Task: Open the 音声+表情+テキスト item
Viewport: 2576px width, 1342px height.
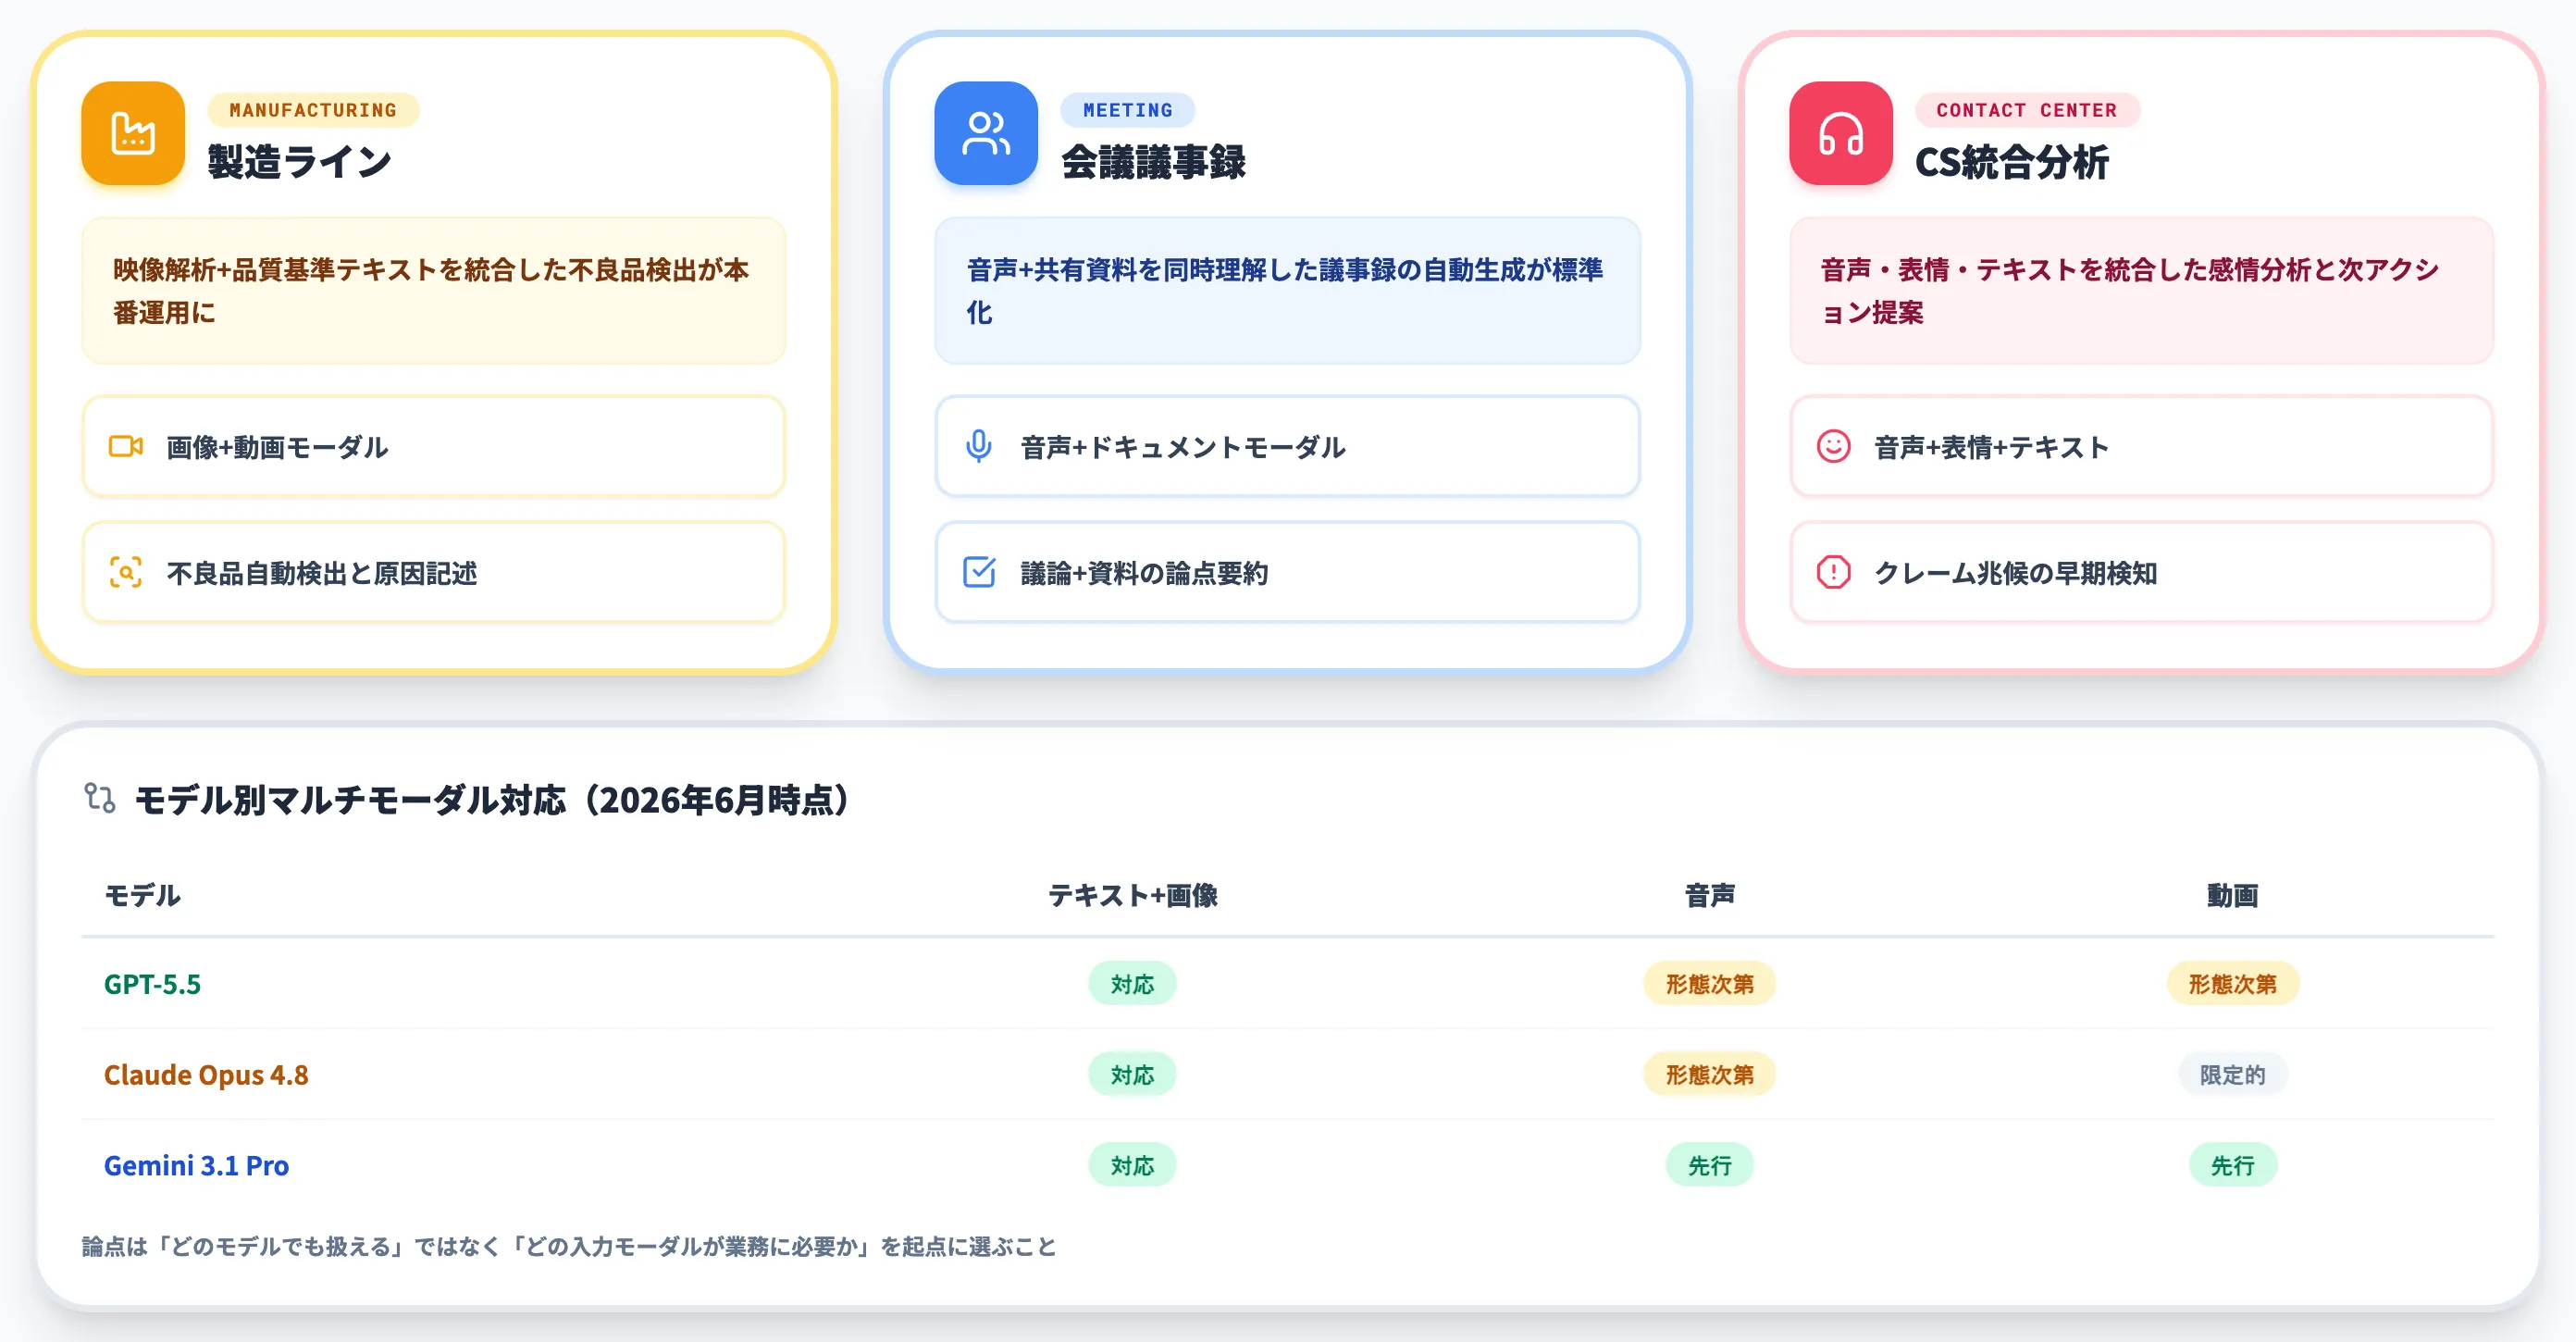Action: click(2142, 446)
